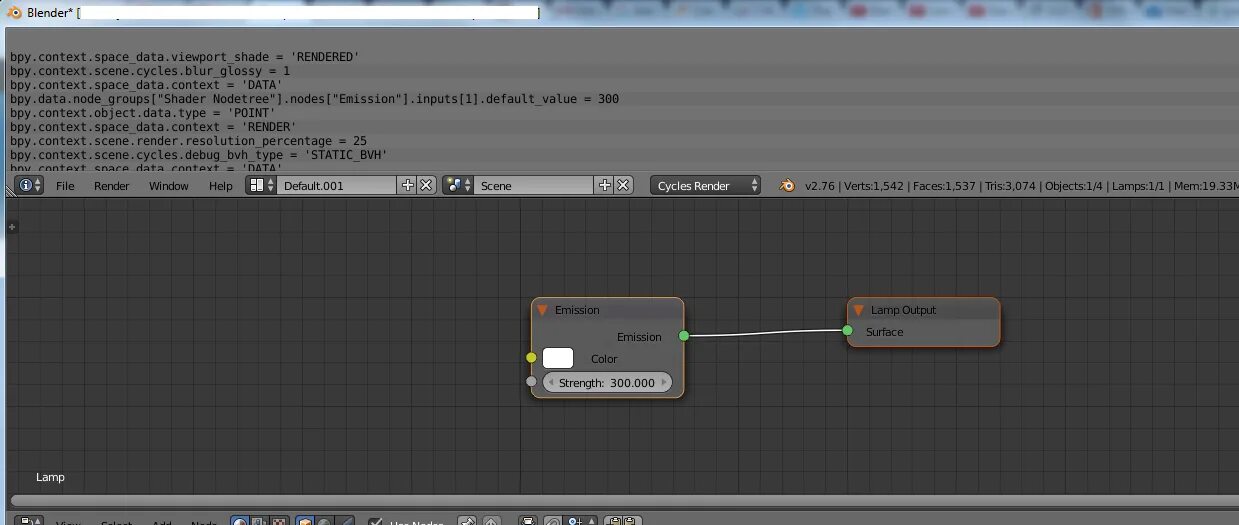The image size is (1239, 525).
Task: Click the Surface input socket
Action: 847,330
